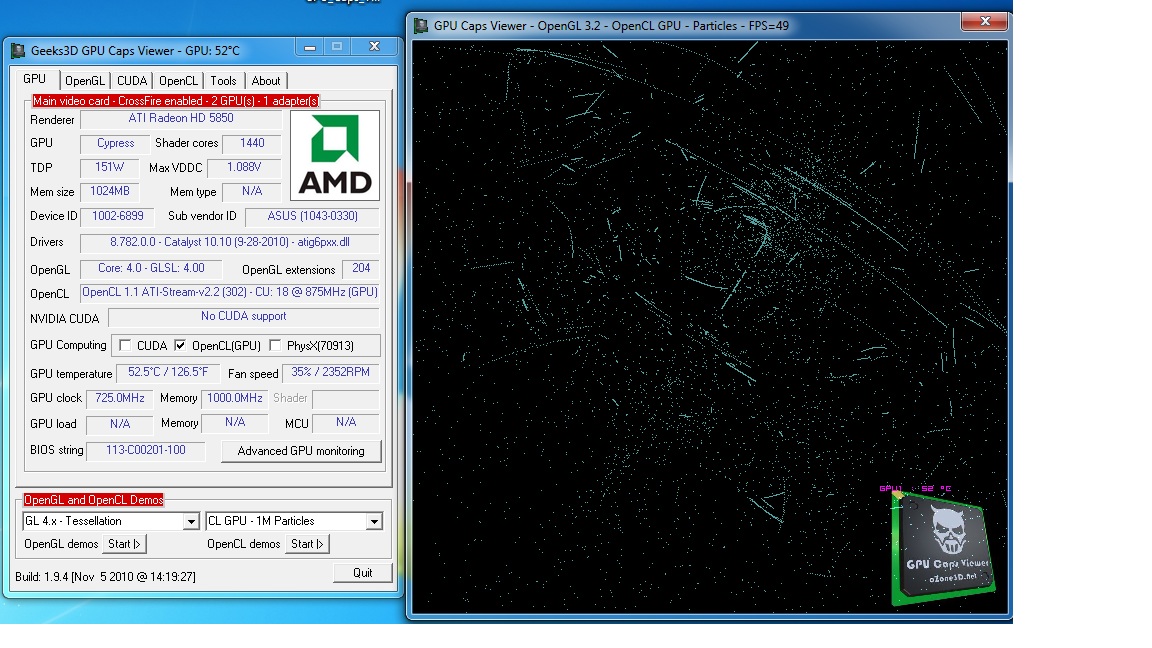1152x648 pixels.
Task: Click the GPU name value Cypress
Action: pos(115,143)
